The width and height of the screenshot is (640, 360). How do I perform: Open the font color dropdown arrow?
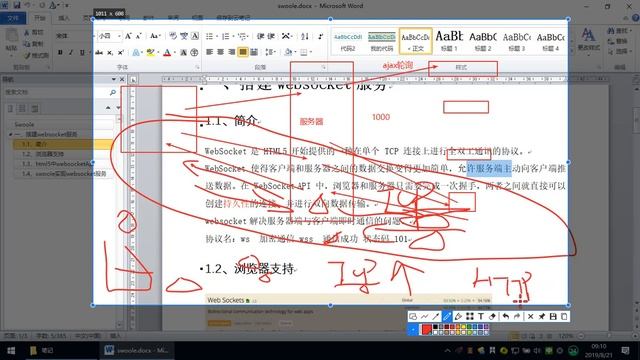174,52
